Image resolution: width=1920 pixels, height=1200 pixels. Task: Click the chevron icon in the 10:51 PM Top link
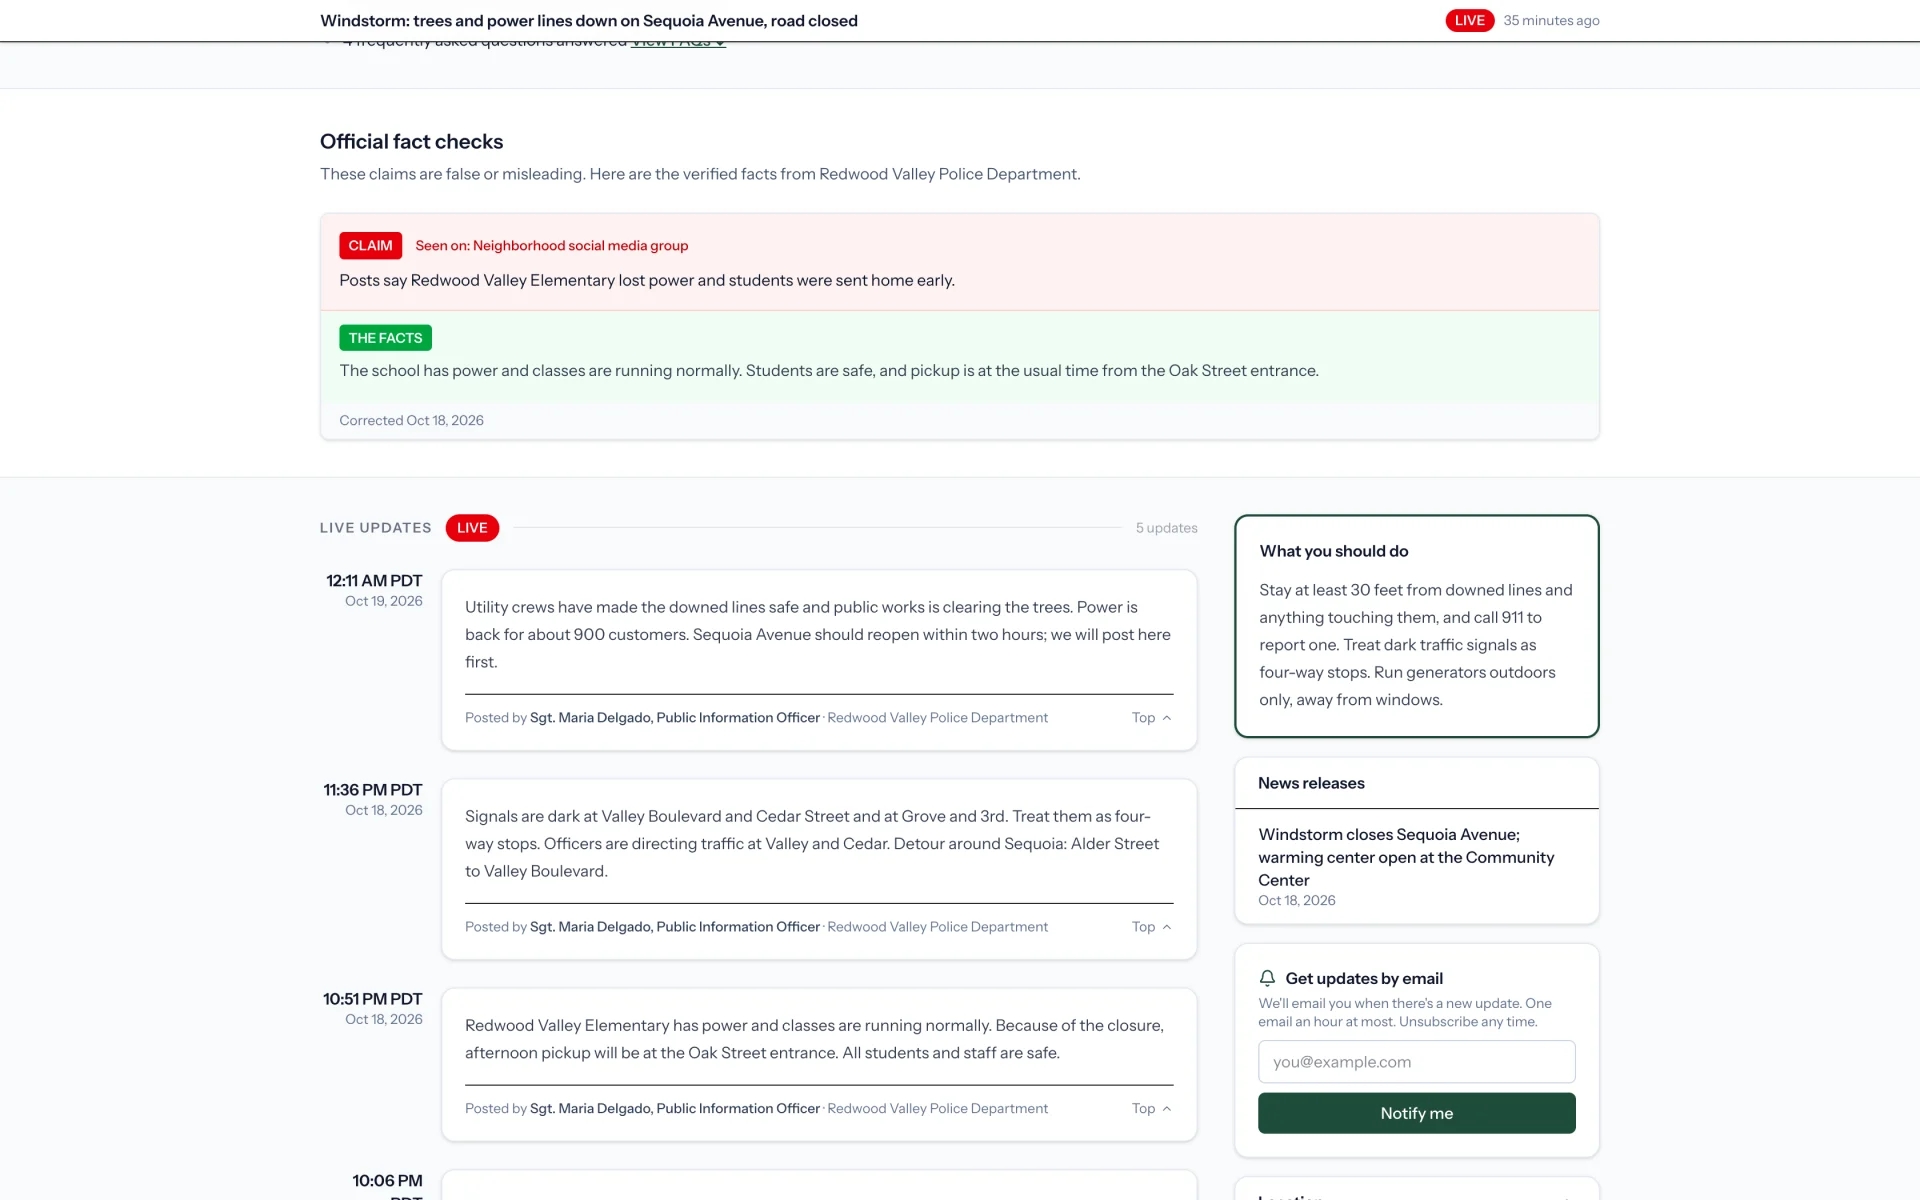click(x=1167, y=1108)
